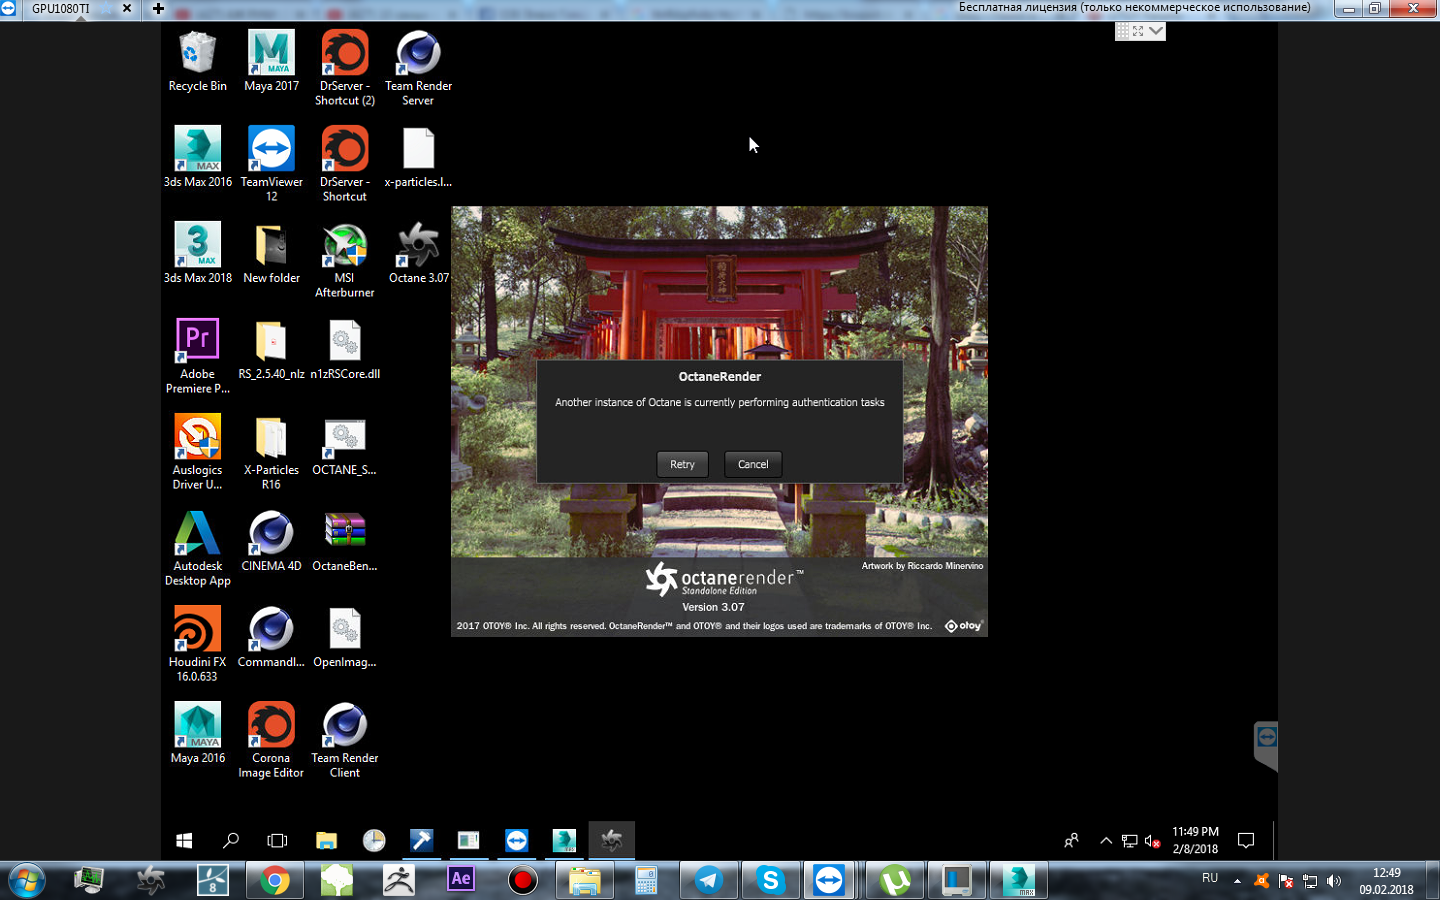This screenshot has height=900, width=1440.
Task: Switch to the GPU1080TI session tab
Action: pyautogui.click(x=60, y=8)
